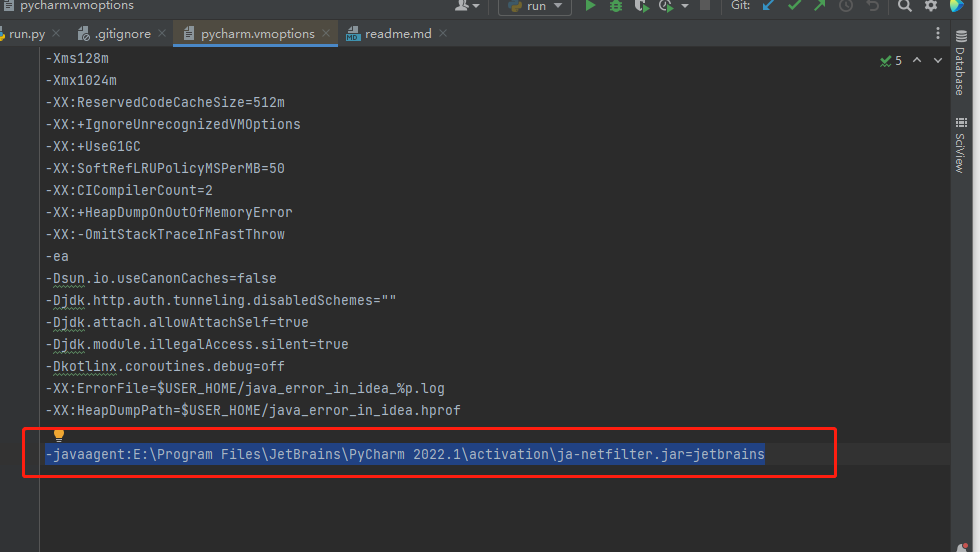Click the useCanonCaches=false line
Viewport: 980px width, 552px height.
(161, 278)
